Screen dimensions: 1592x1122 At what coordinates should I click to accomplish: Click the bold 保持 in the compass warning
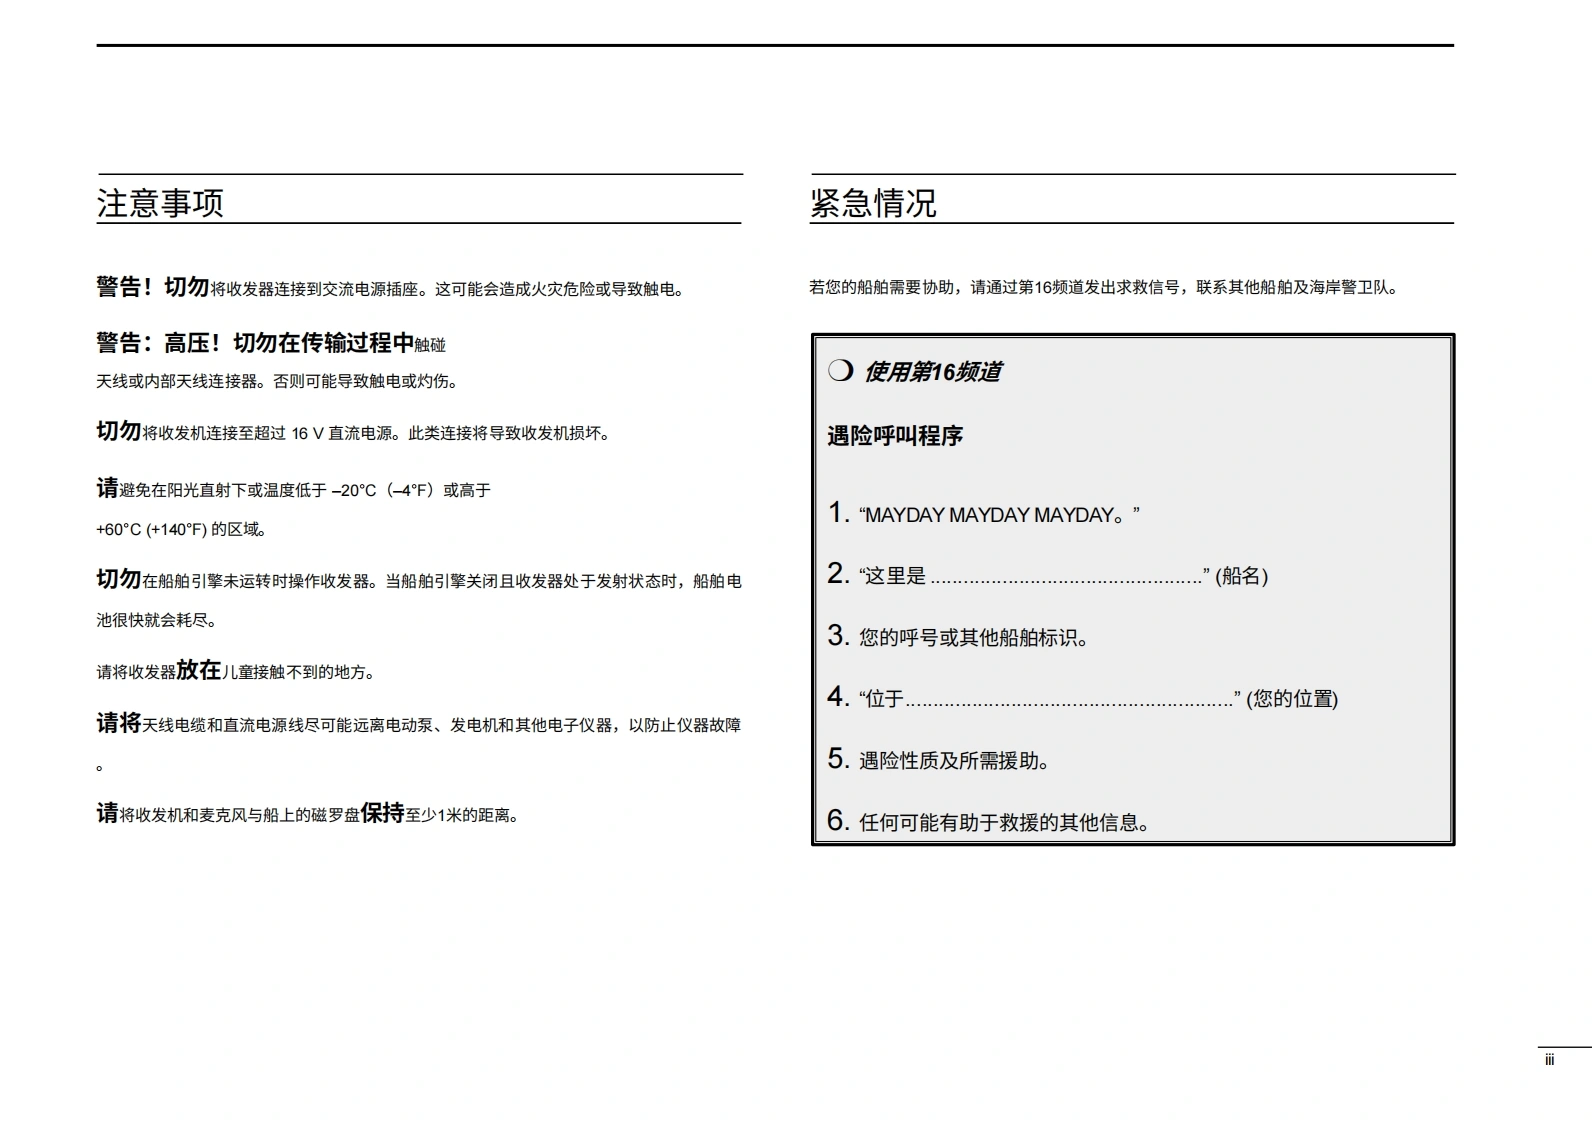click(x=382, y=814)
